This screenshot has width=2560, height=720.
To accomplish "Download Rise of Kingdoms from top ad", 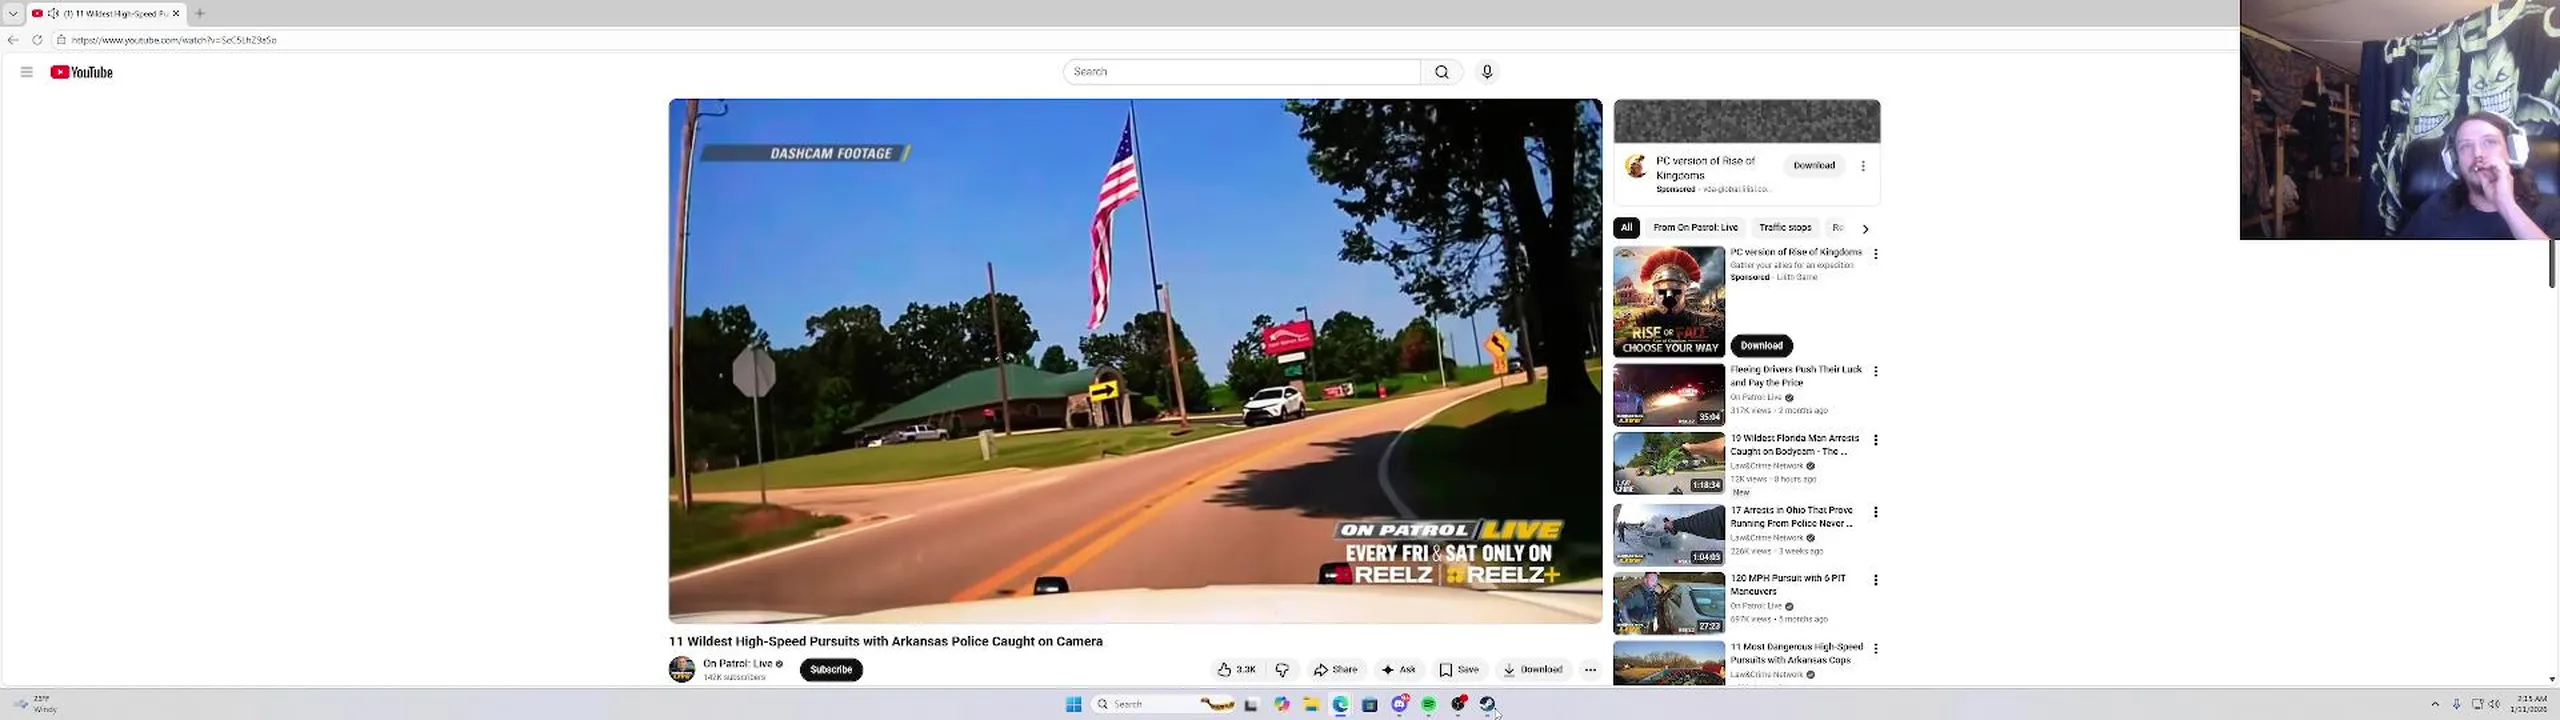I will tap(1814, 166).
